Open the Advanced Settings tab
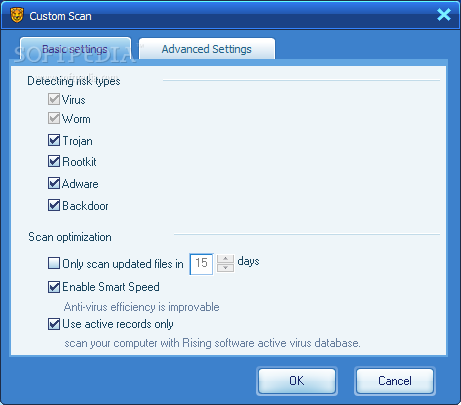 pyautogui.click(x=207, y=49)
